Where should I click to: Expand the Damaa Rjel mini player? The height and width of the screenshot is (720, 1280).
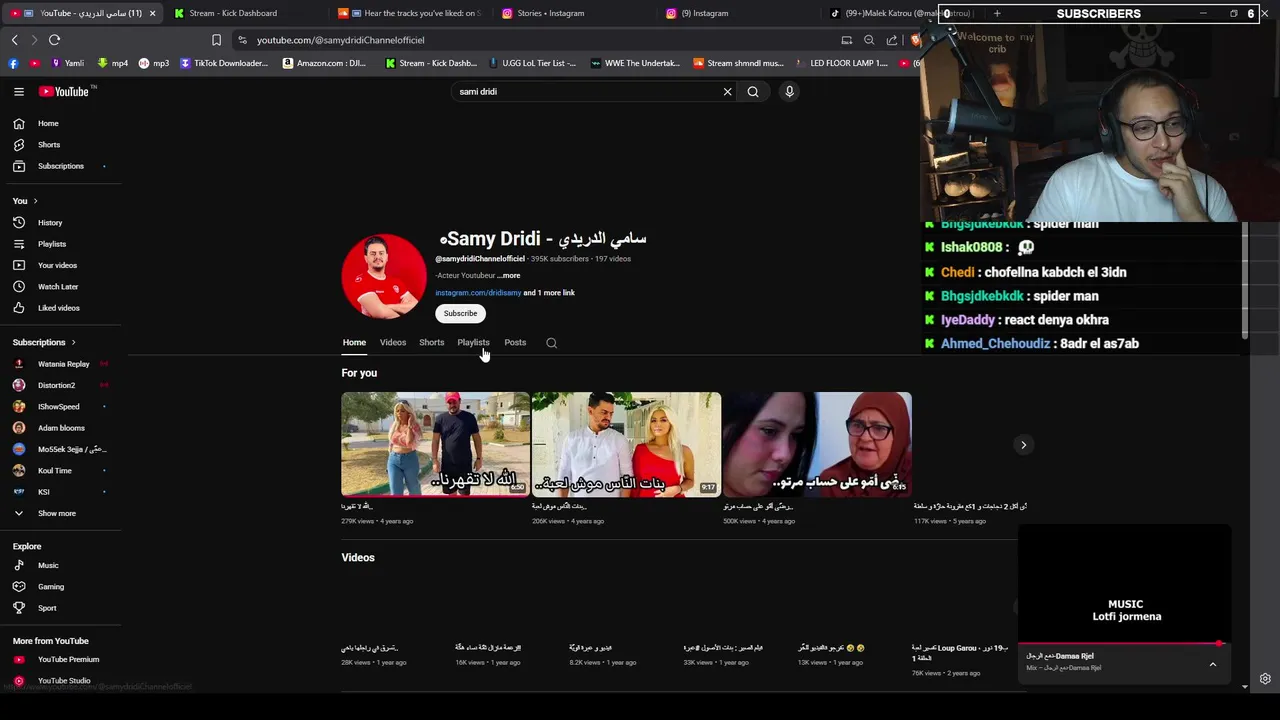pos(1213,664)
